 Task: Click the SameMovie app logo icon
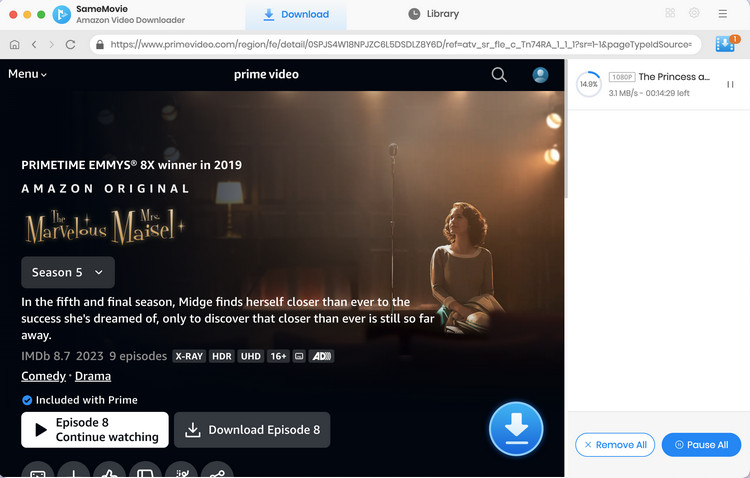click(61, 14)
